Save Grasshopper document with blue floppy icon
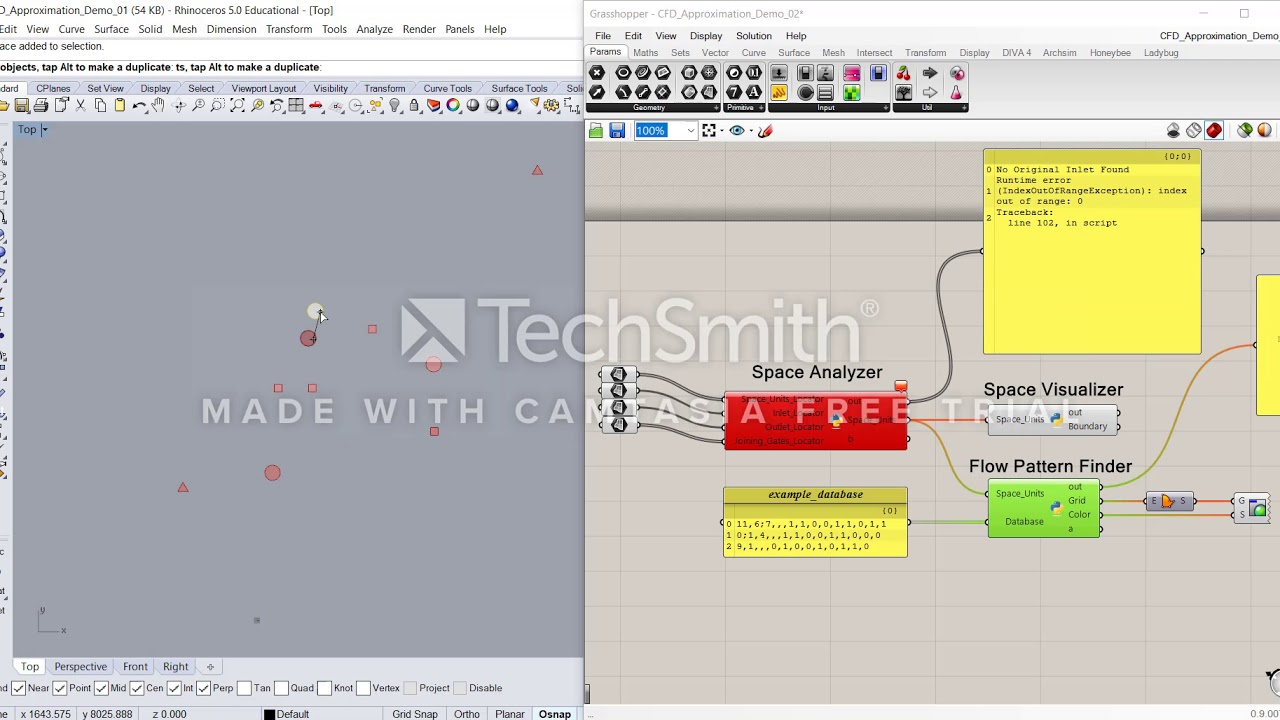The width and height of the screenshot is (1280, 720). (x=617, y=131)
